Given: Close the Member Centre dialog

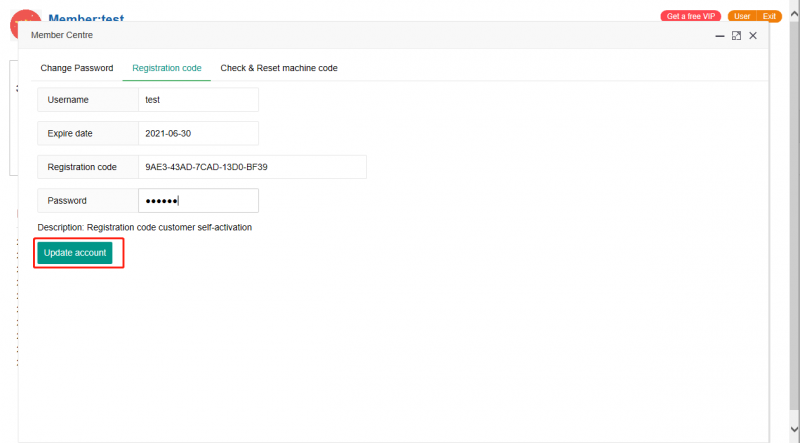Looking at the screenshot, I should tap(753, 36).
